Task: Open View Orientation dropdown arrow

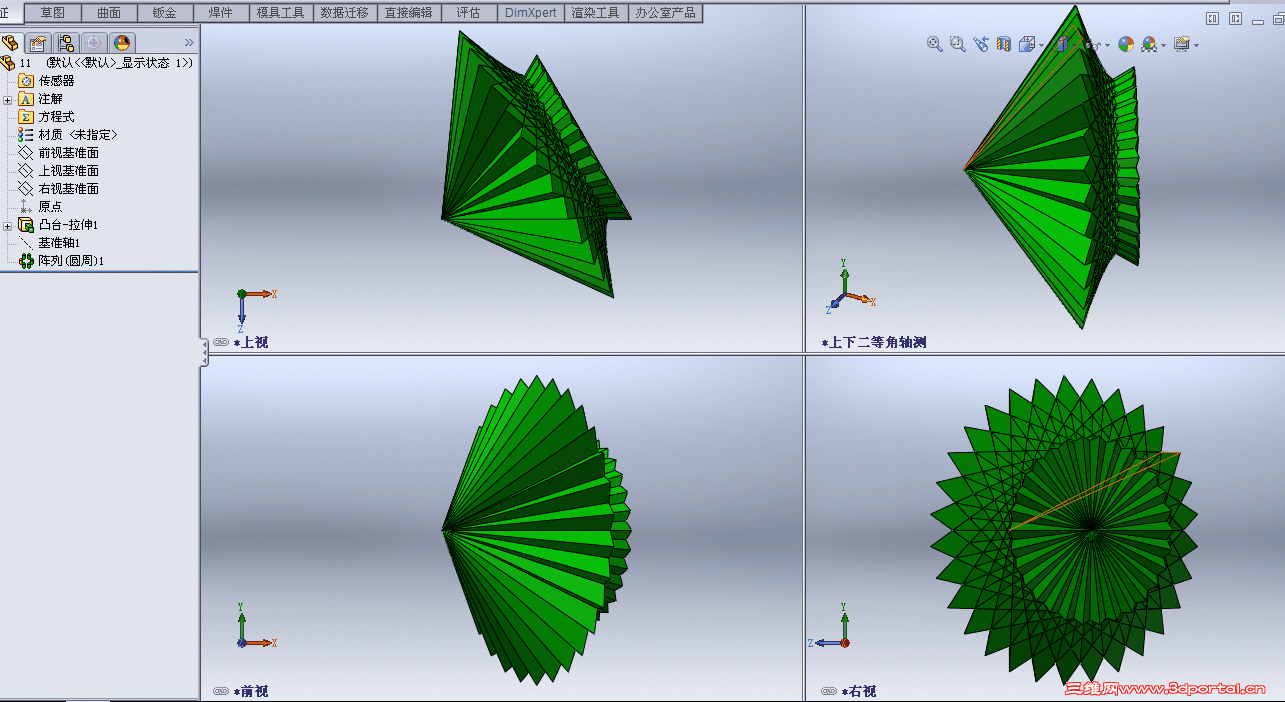Action: coord(1042,45)
